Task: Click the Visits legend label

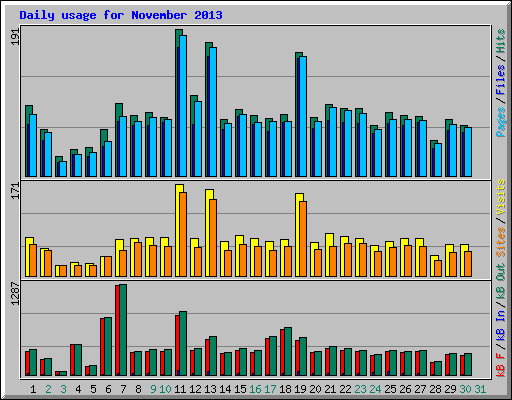Action: (x=500, y=197)
